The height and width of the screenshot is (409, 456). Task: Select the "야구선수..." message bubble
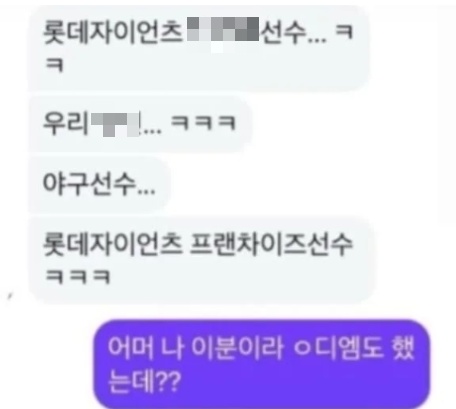tap(99, 184)
